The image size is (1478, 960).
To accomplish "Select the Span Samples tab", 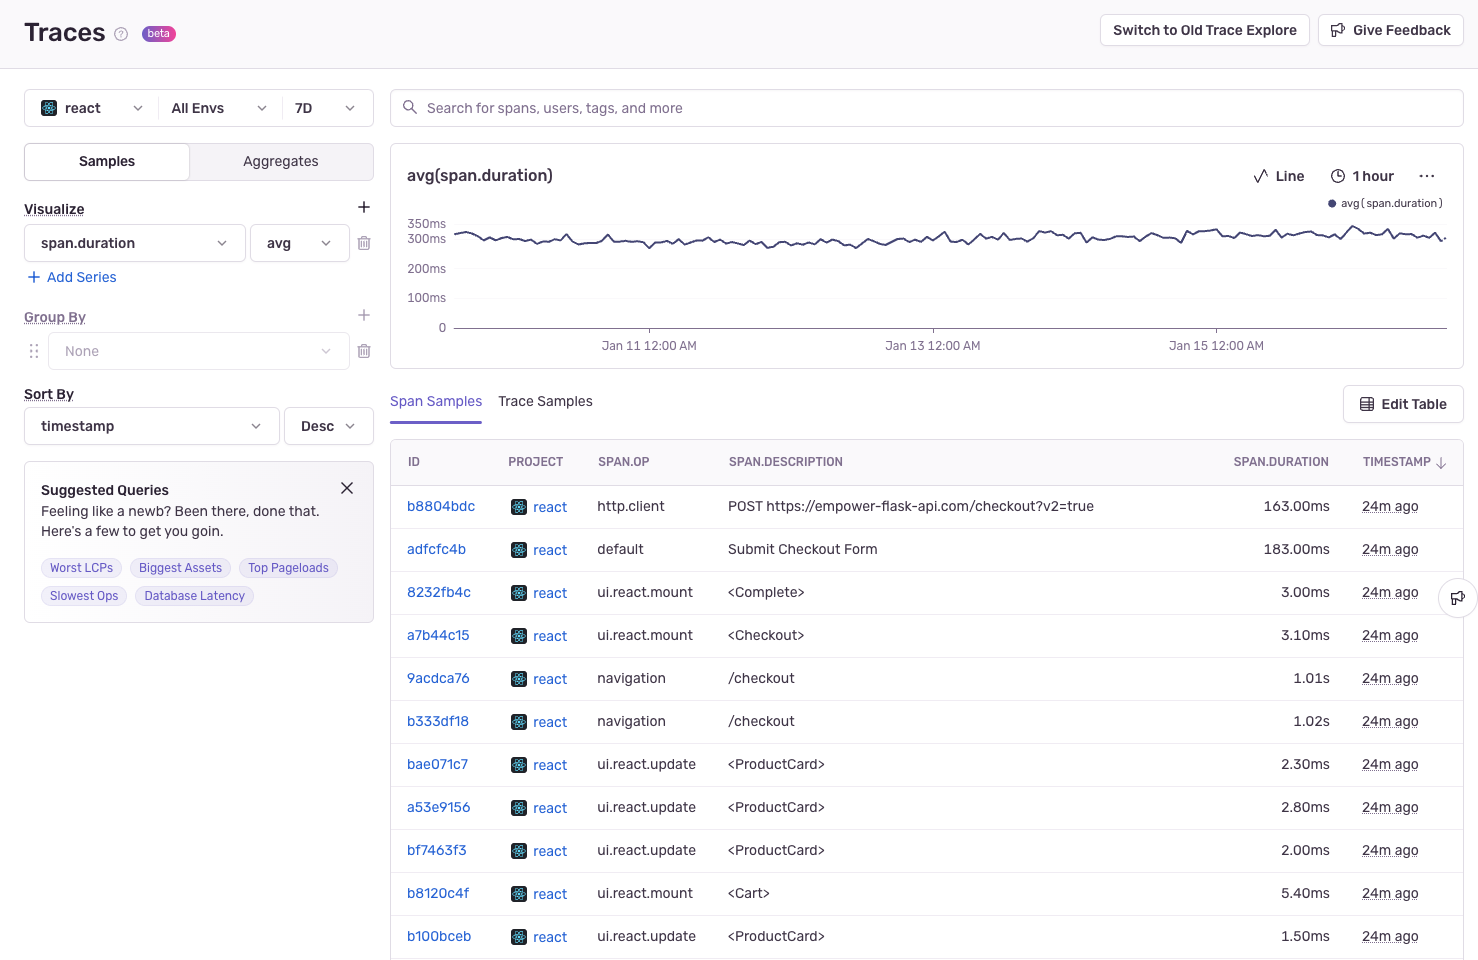I will click(x=436, y=401).
